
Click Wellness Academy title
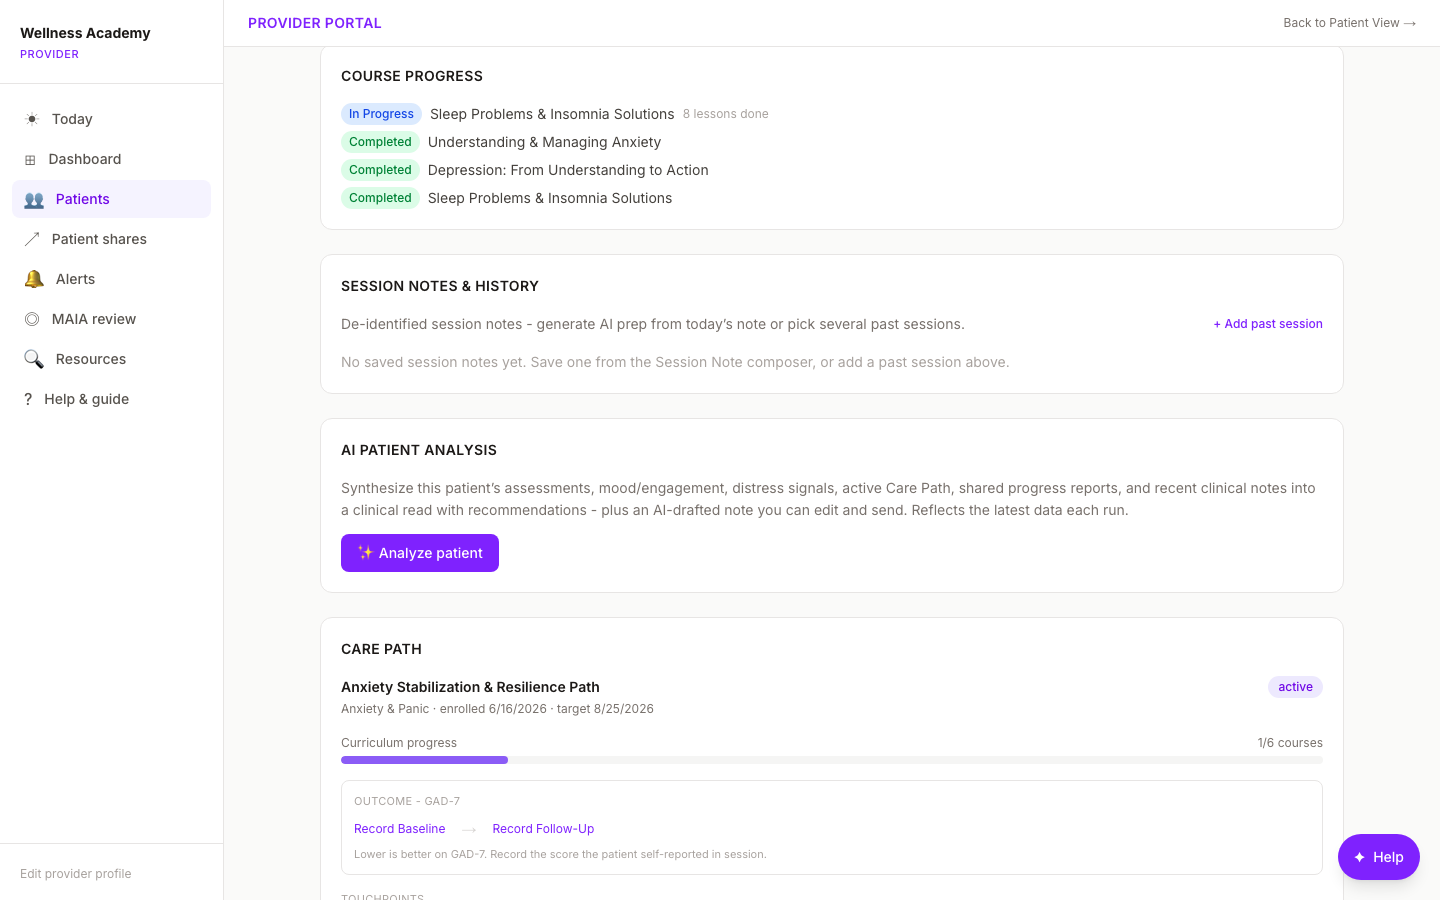85,33
